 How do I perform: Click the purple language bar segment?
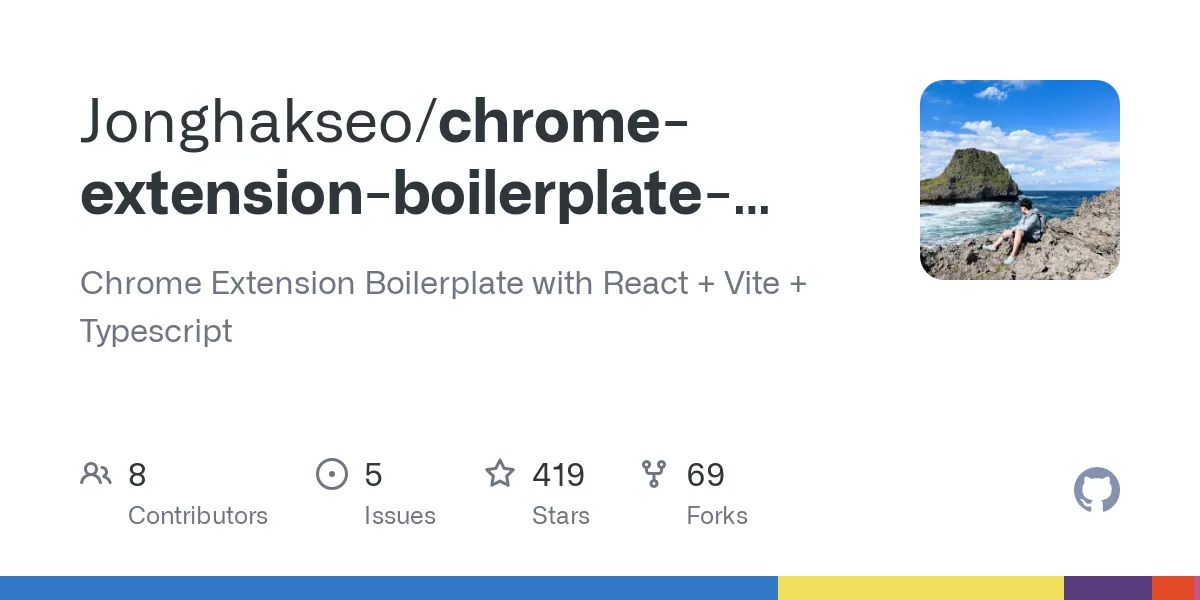tap(1107, 588)
